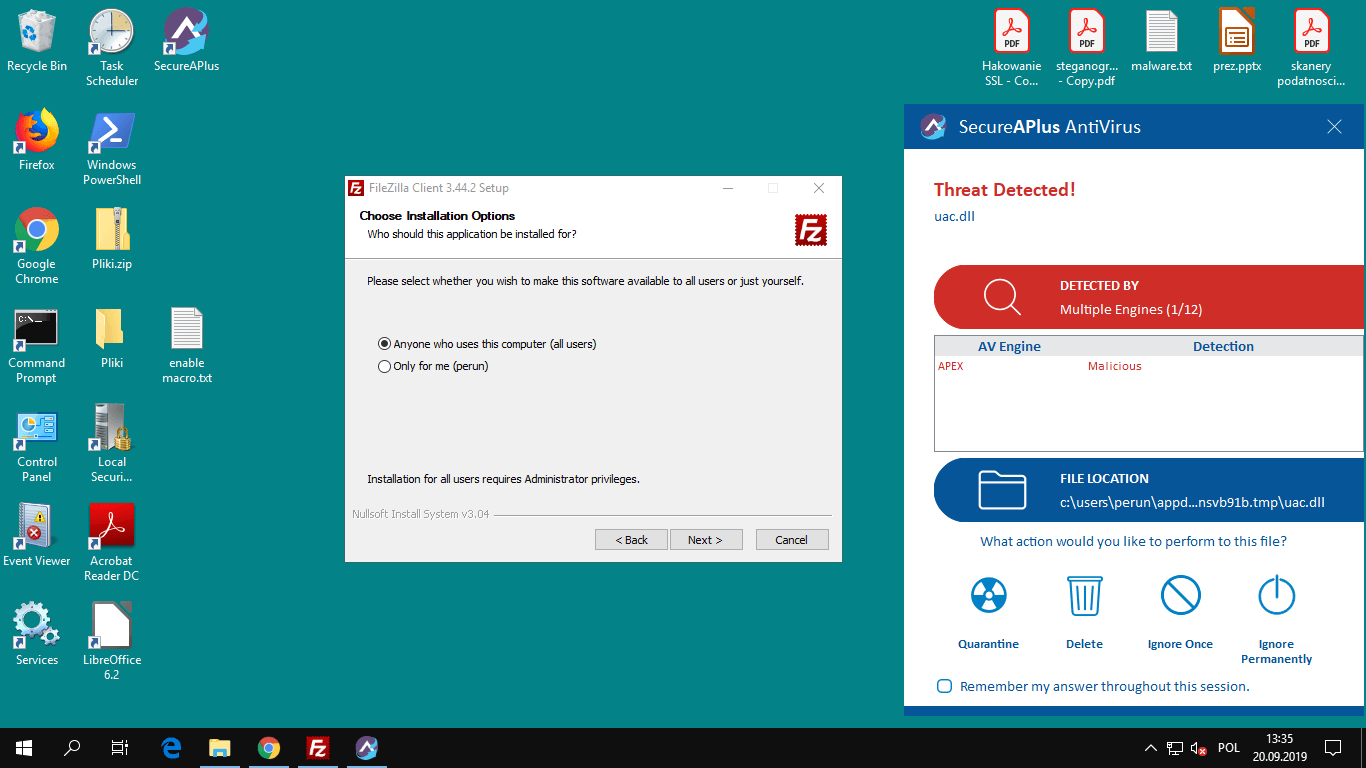Click the FileZilla logo in setup header
1366x768 pixels.
[811, 230]
